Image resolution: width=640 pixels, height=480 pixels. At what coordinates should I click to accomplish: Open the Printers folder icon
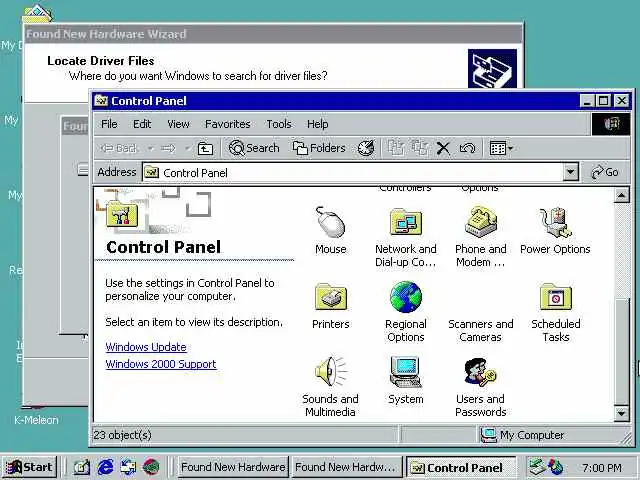click(x=331, y=297)
